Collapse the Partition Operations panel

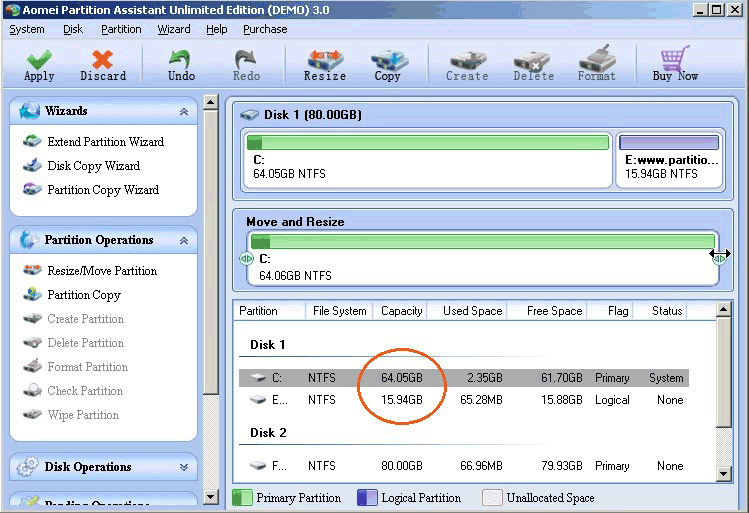pyautogui.click(x=184, y=241)
